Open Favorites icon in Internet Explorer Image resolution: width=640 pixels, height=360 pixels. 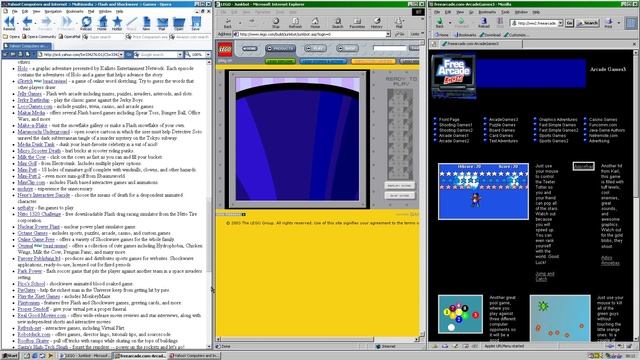click(357, 22)
